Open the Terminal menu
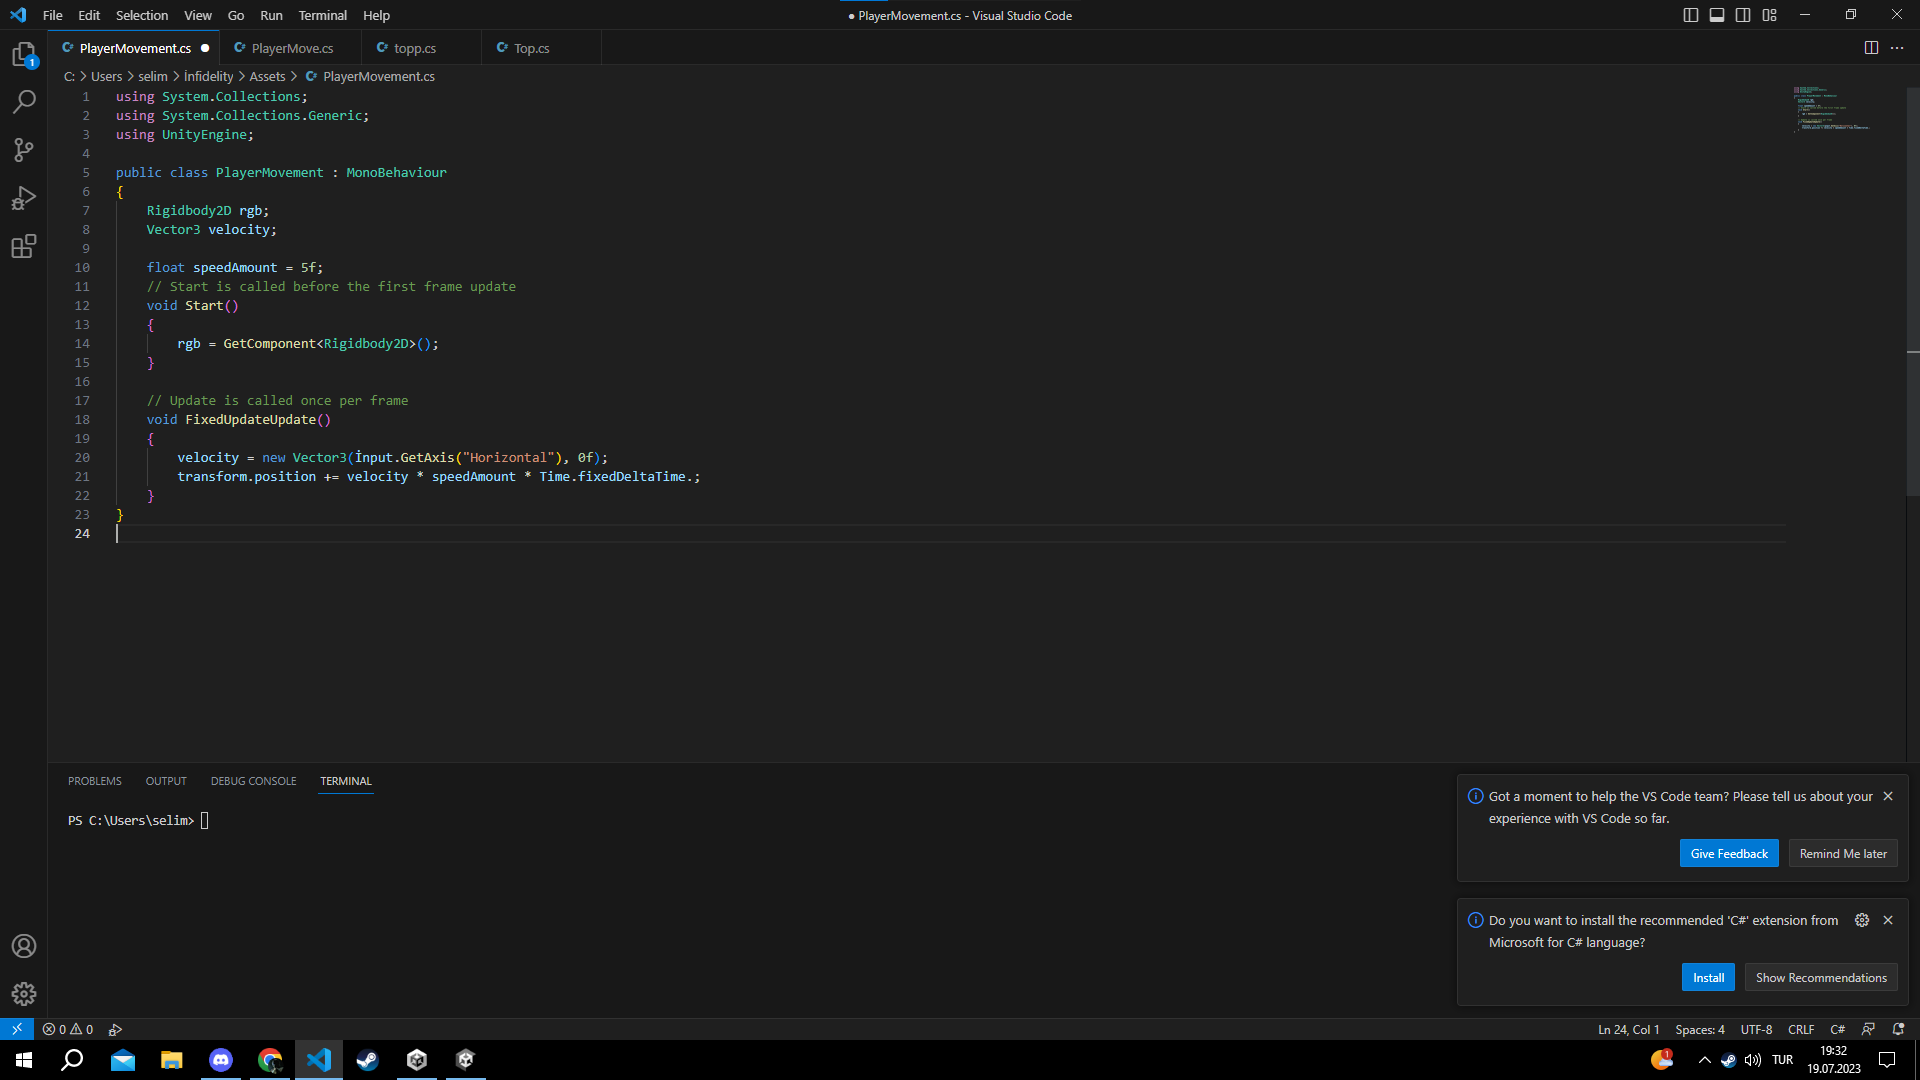1920x1080 pixels. (322, 15)
